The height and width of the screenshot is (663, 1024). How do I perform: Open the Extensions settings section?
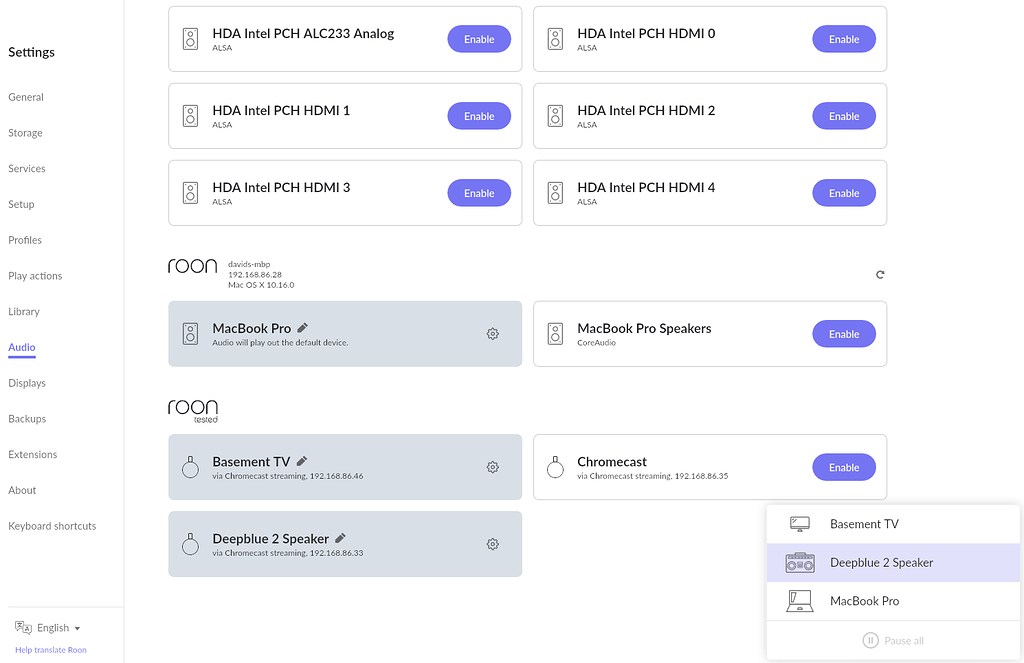(x=32, y=454)
